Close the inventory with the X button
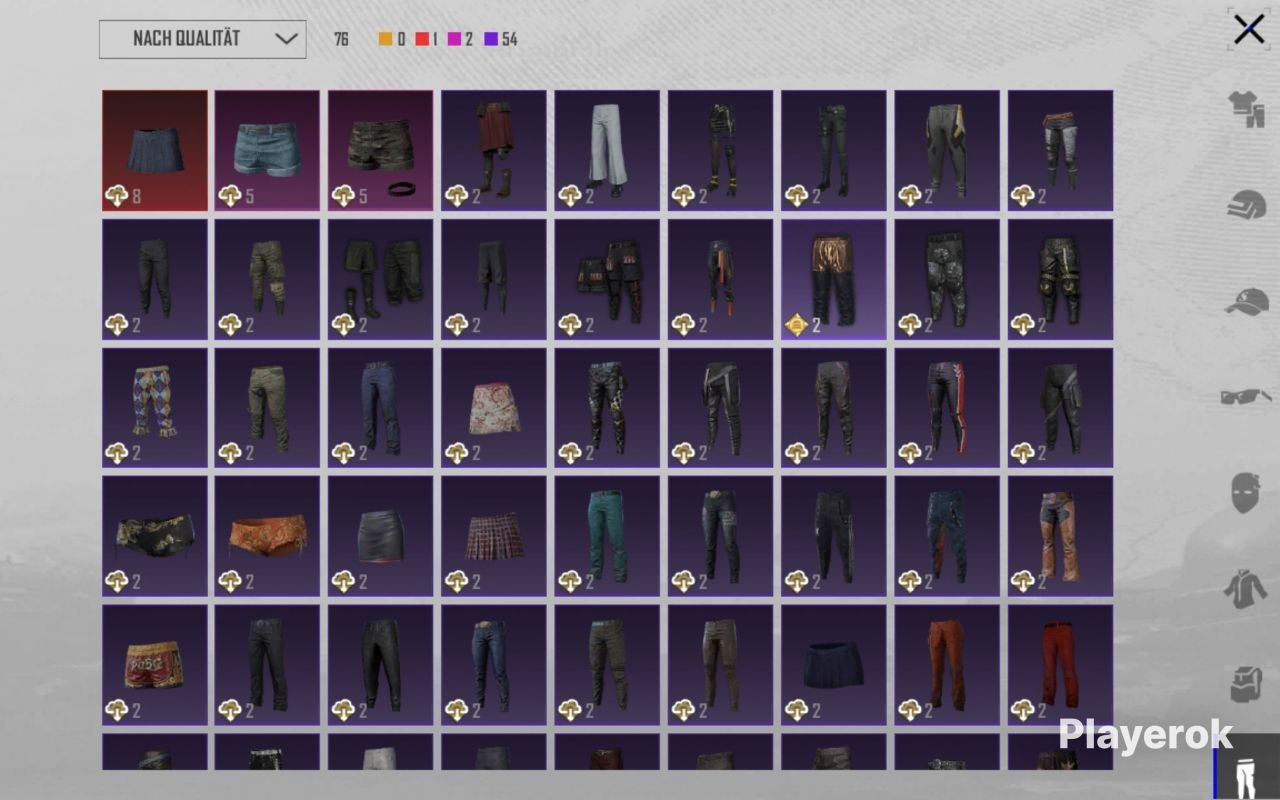The image size is (1280, 800). tap(1249, 30)
